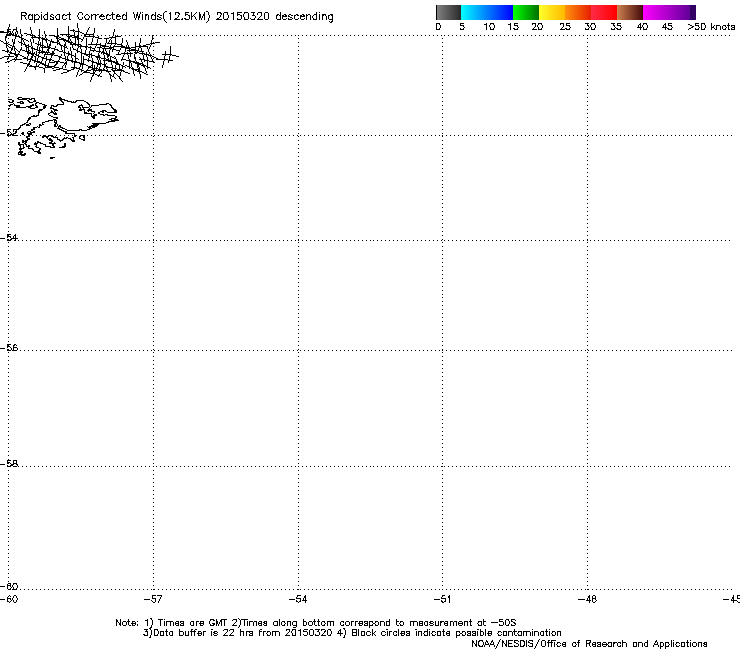Image resolution: width=740 pixels, height=650 pixels.
Task: Click the '-54' longitude label on bottom axis
Action: coord(298,599)
